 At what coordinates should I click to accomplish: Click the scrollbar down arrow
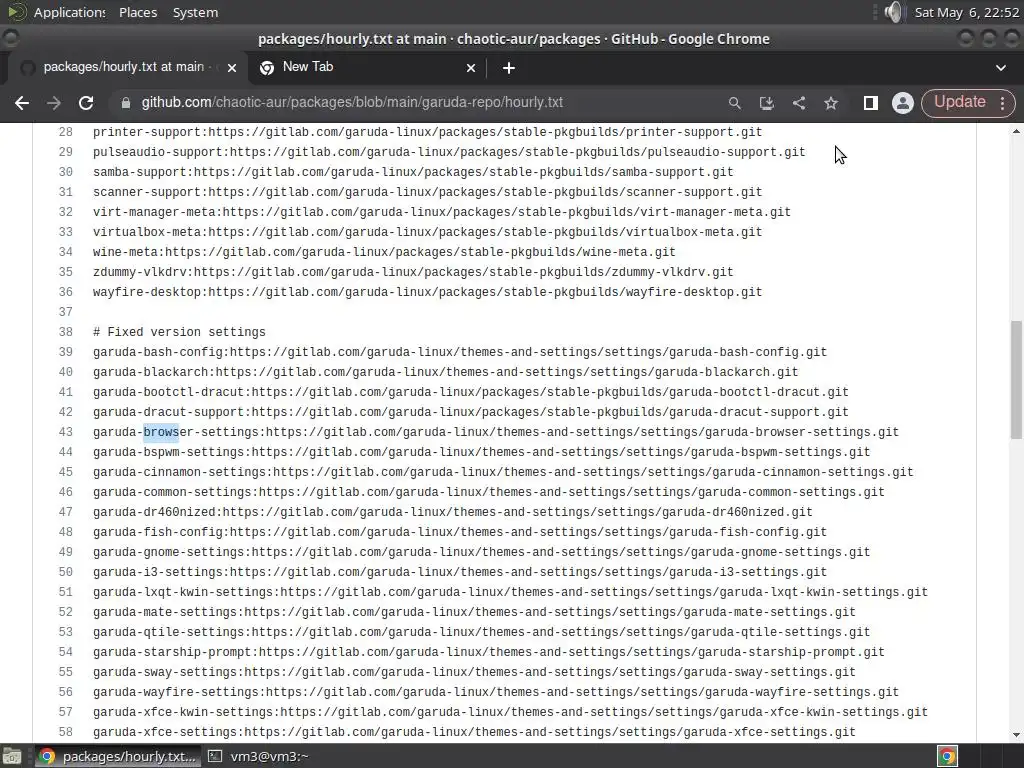pyautogui.click(x=1016, y=735)
